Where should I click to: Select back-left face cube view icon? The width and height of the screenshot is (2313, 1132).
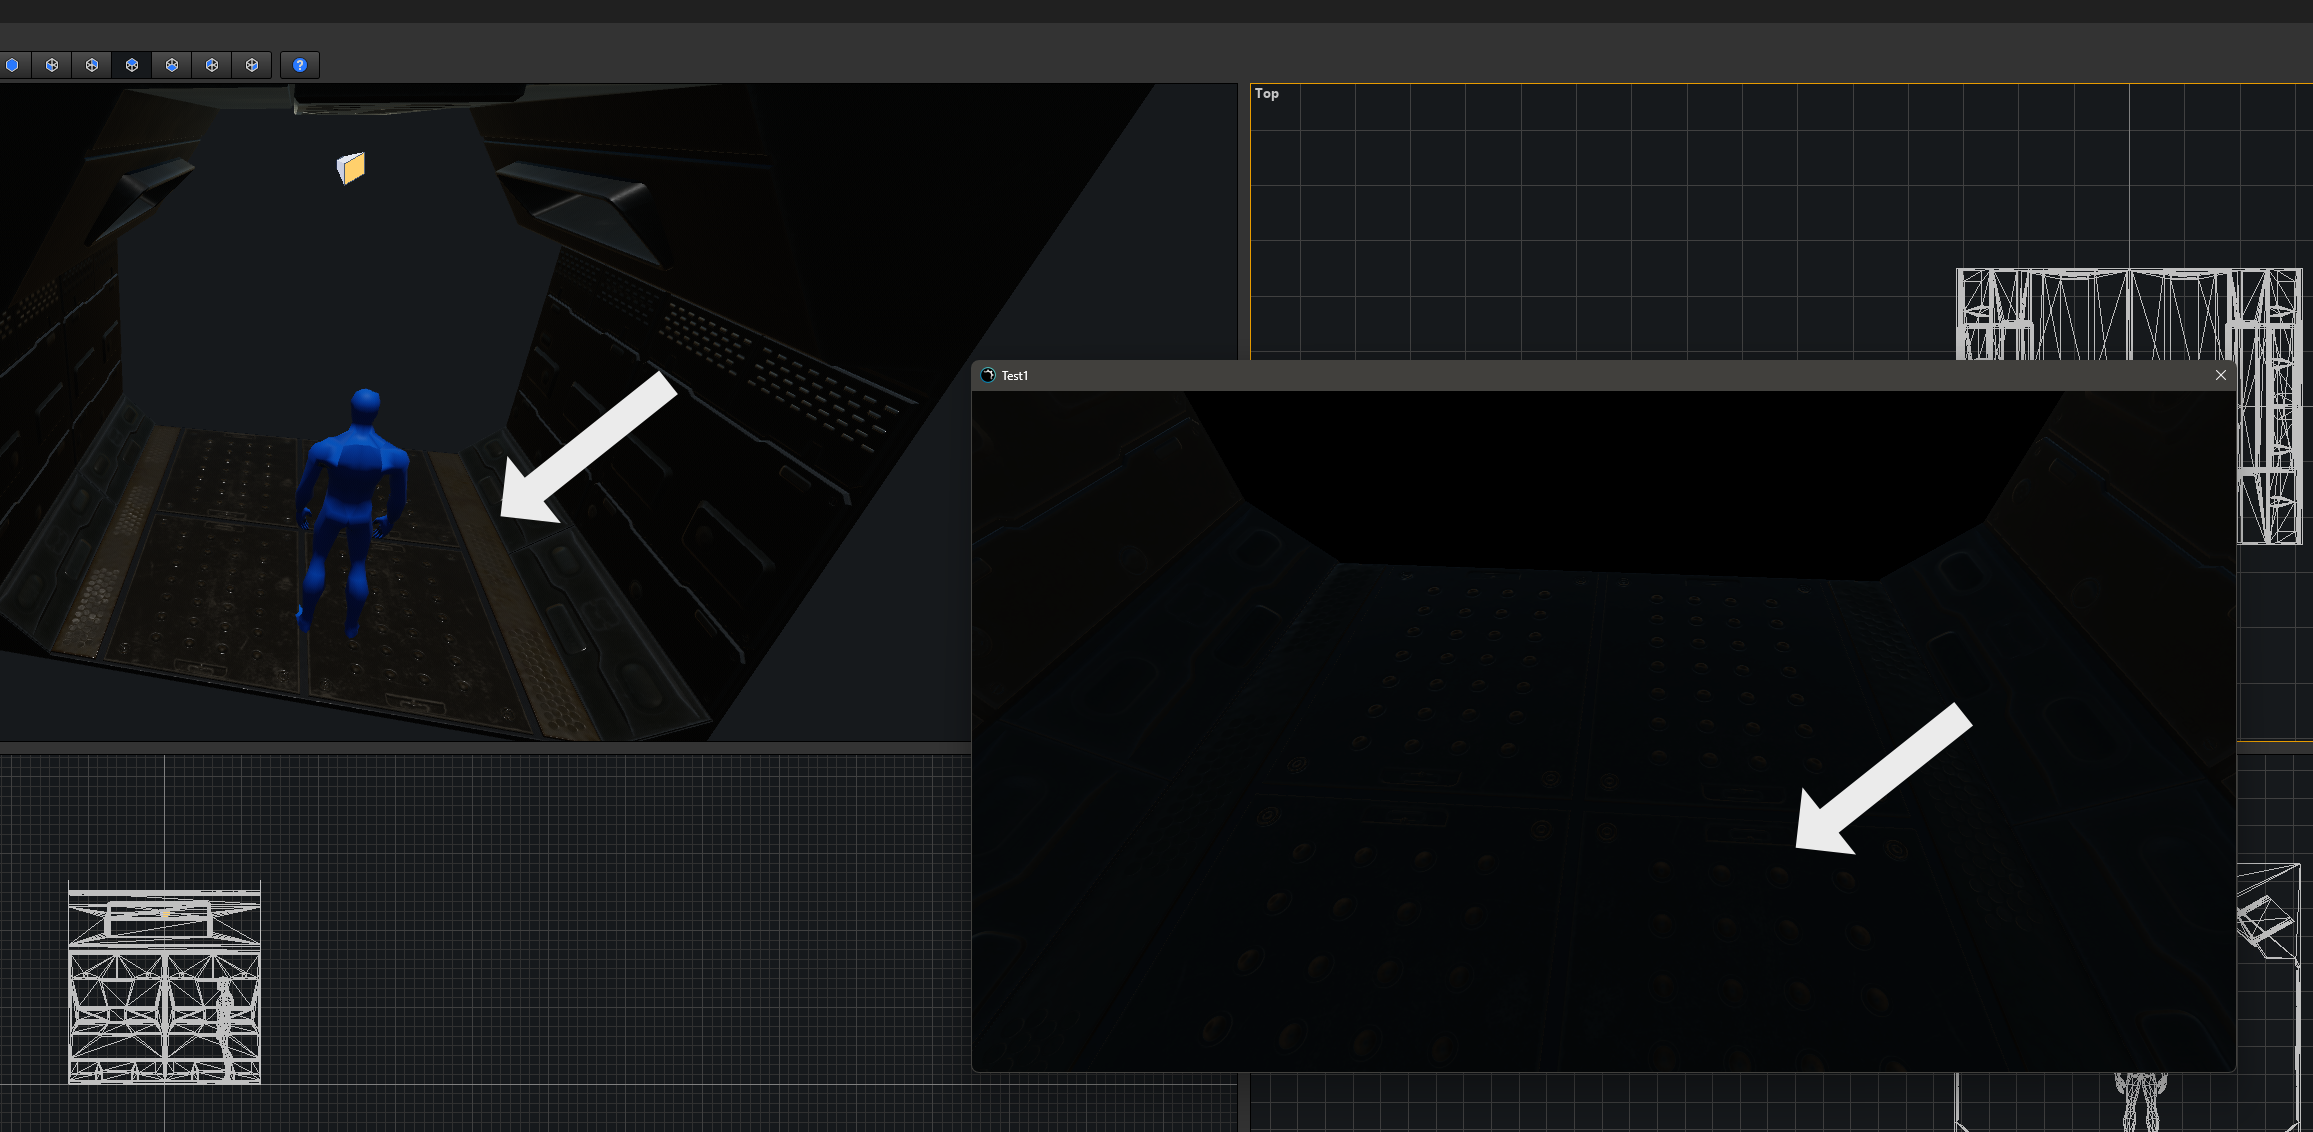(x=212, y=65)
